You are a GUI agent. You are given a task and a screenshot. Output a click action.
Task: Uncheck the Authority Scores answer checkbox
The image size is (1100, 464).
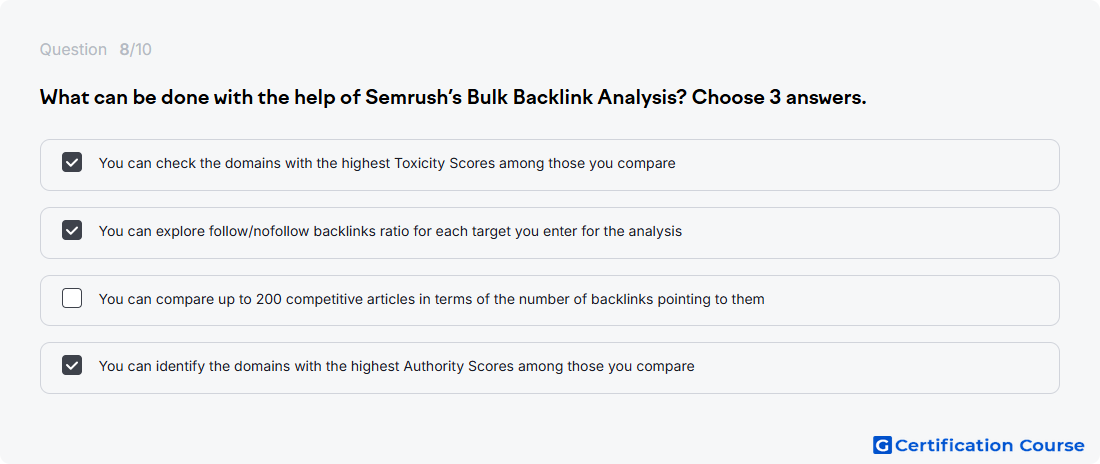tap(72, 365)
